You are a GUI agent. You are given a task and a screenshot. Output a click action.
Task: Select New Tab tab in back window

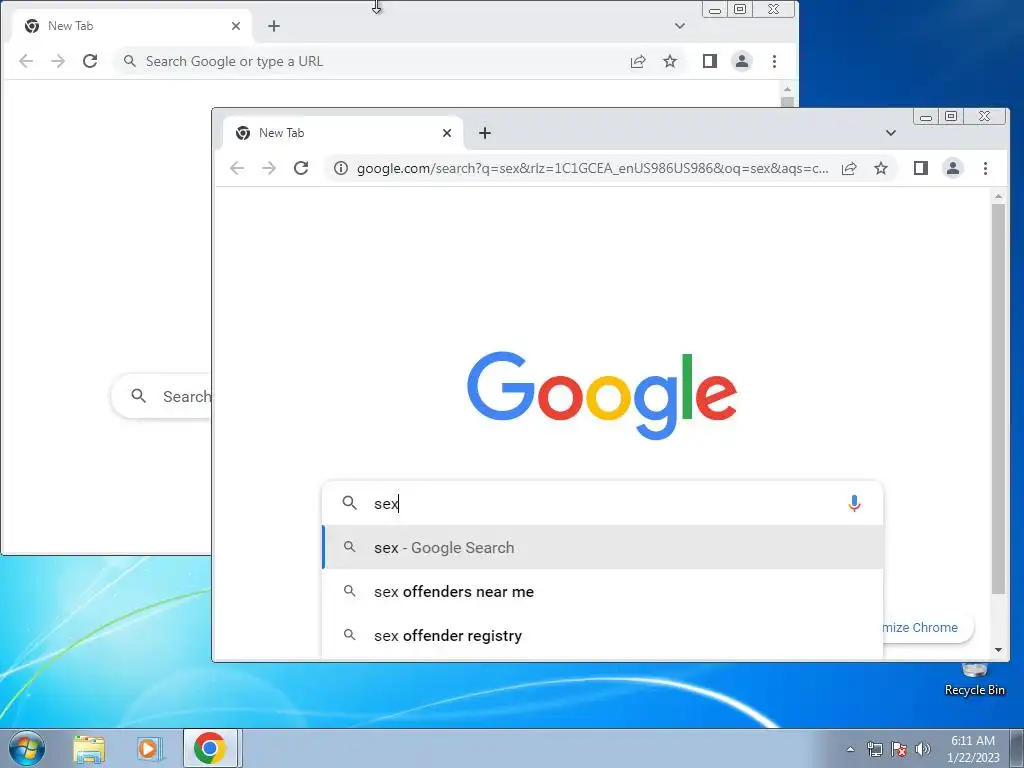point(132,26)
